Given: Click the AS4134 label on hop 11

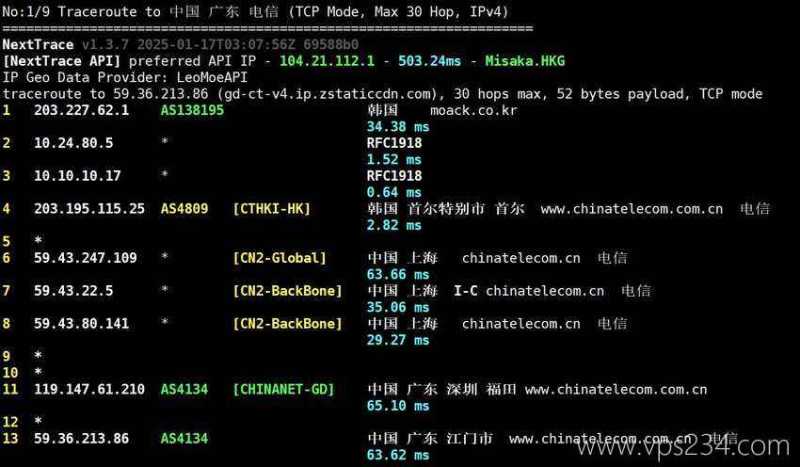Looking at the screenshot, I should pos(184,389).
